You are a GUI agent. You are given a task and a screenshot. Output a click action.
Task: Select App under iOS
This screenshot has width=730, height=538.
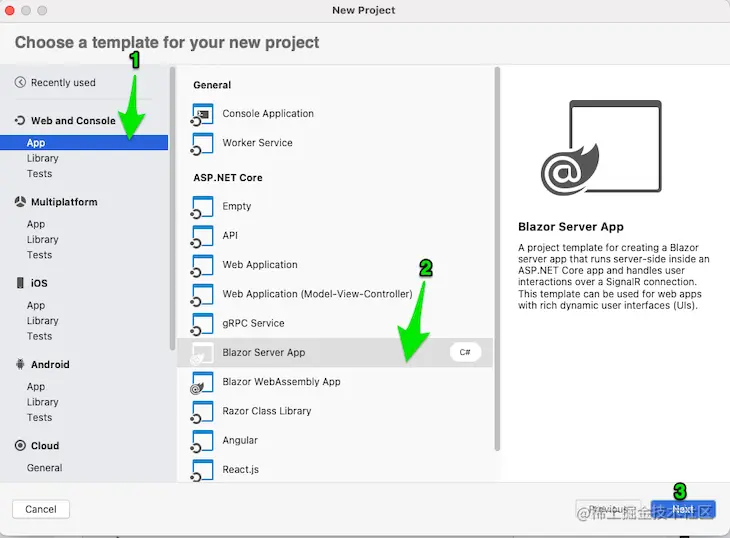coord(36,305)
